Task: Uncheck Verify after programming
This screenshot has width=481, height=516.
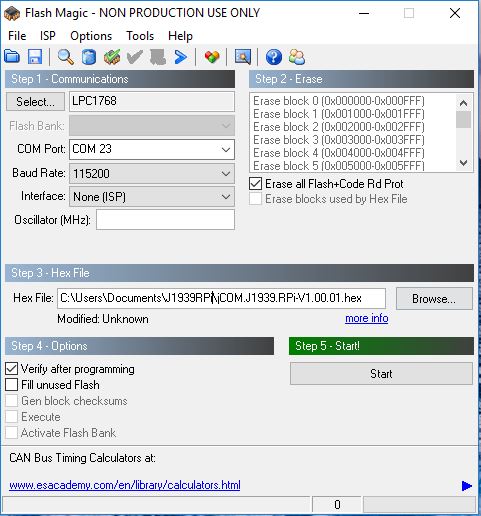Action: tap(11, 369)
